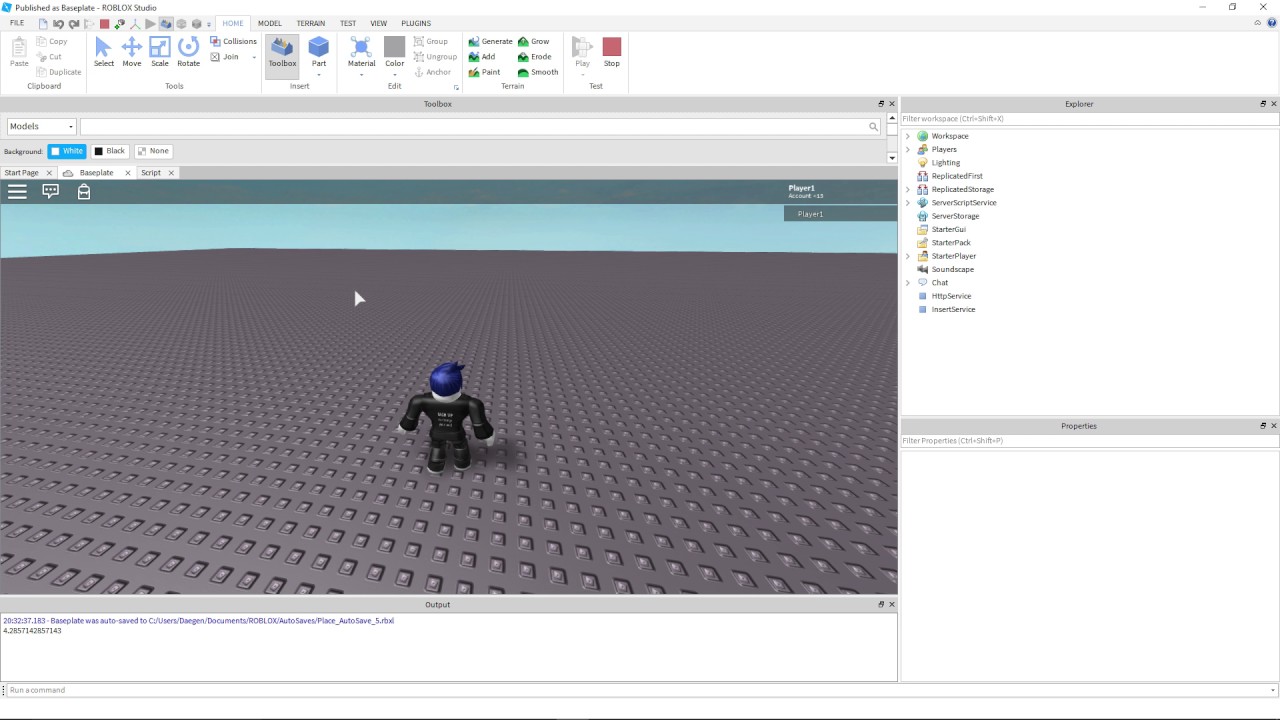This screenshot has width=1280, height=720.
Task: Choose the terrain Erode tool
Action: pos(535,57)
